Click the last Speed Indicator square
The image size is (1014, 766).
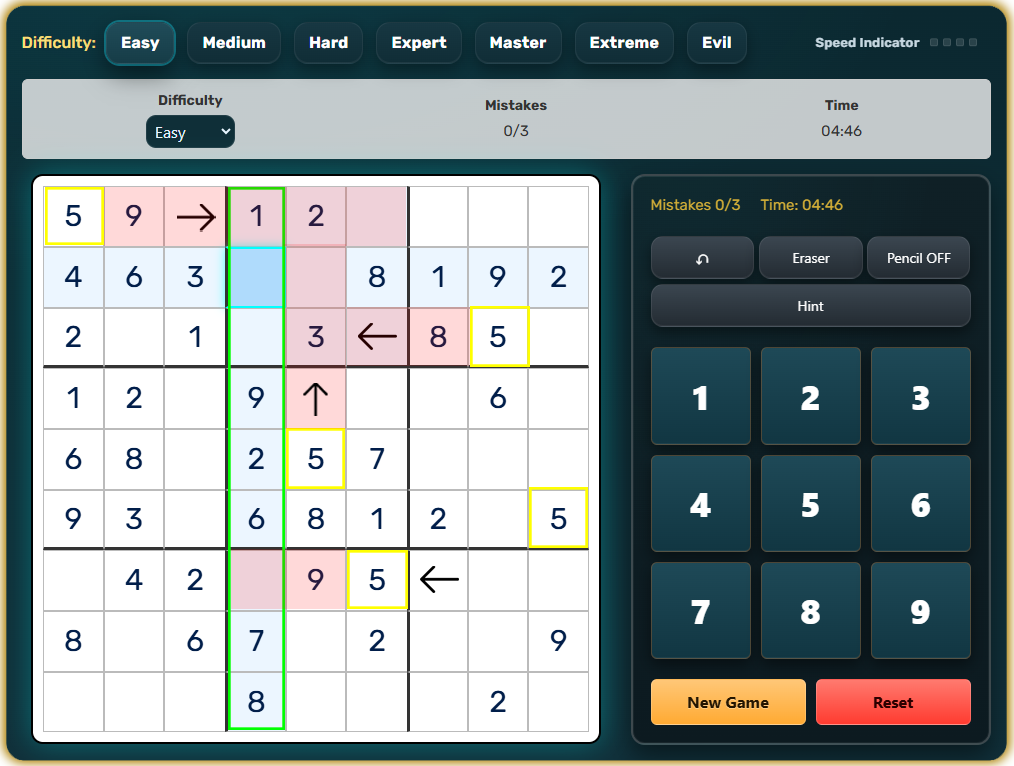tap(973, 43)
